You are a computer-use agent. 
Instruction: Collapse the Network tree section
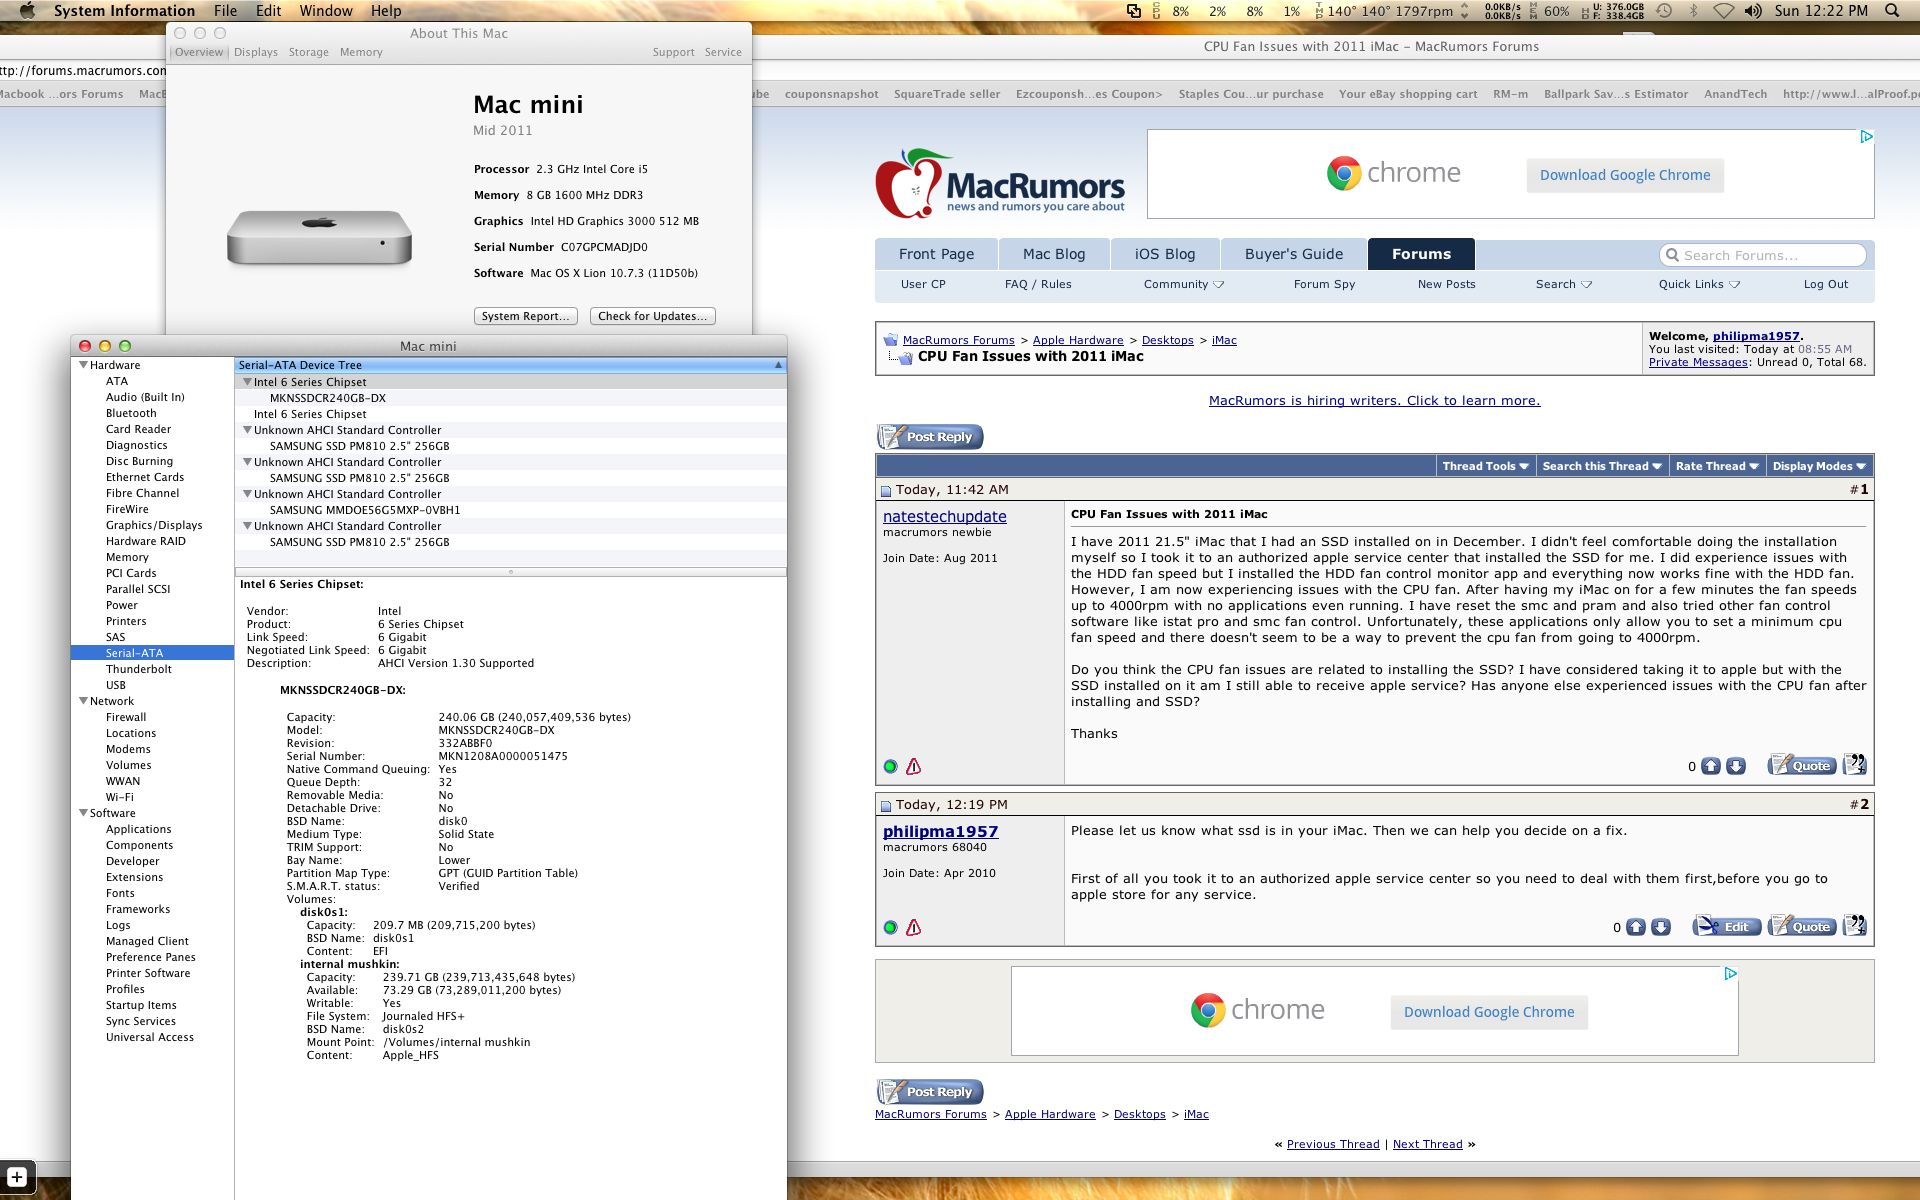pos(83,701)
